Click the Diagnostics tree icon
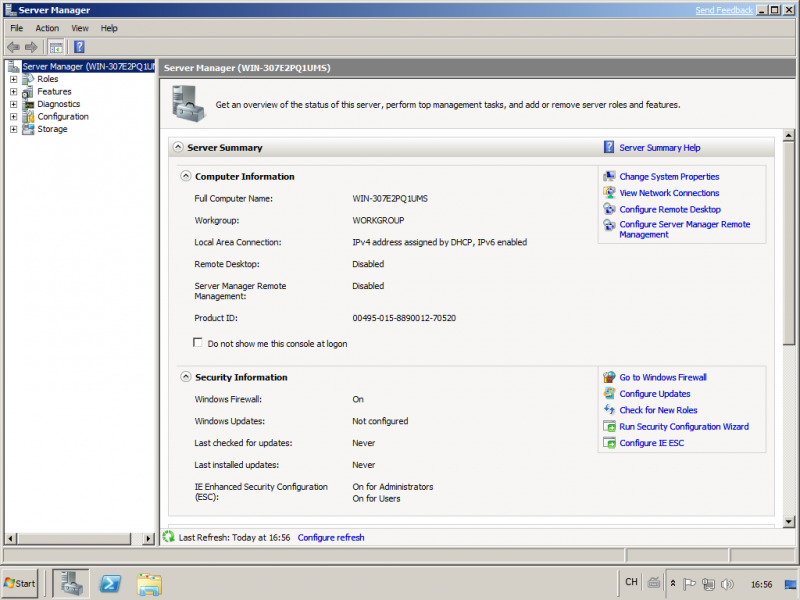800x600 pixels. [28, 104]
